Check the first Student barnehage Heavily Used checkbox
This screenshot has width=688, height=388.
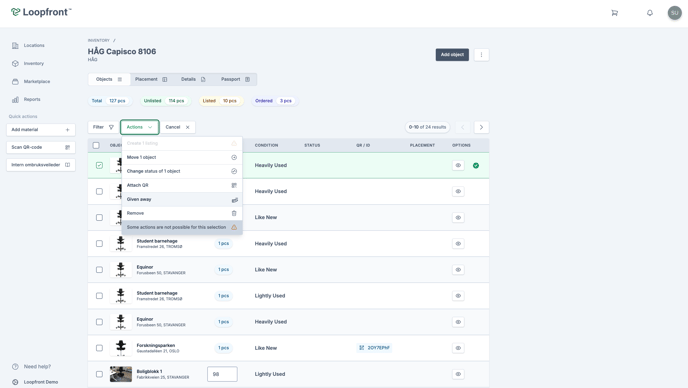99,244
